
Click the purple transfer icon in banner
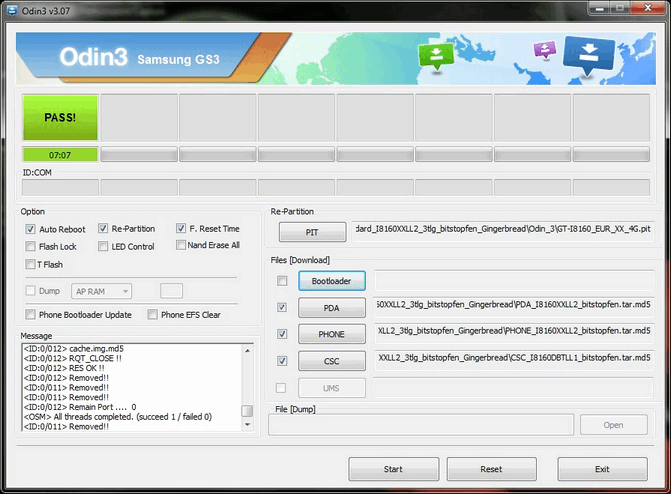(544, 49)
